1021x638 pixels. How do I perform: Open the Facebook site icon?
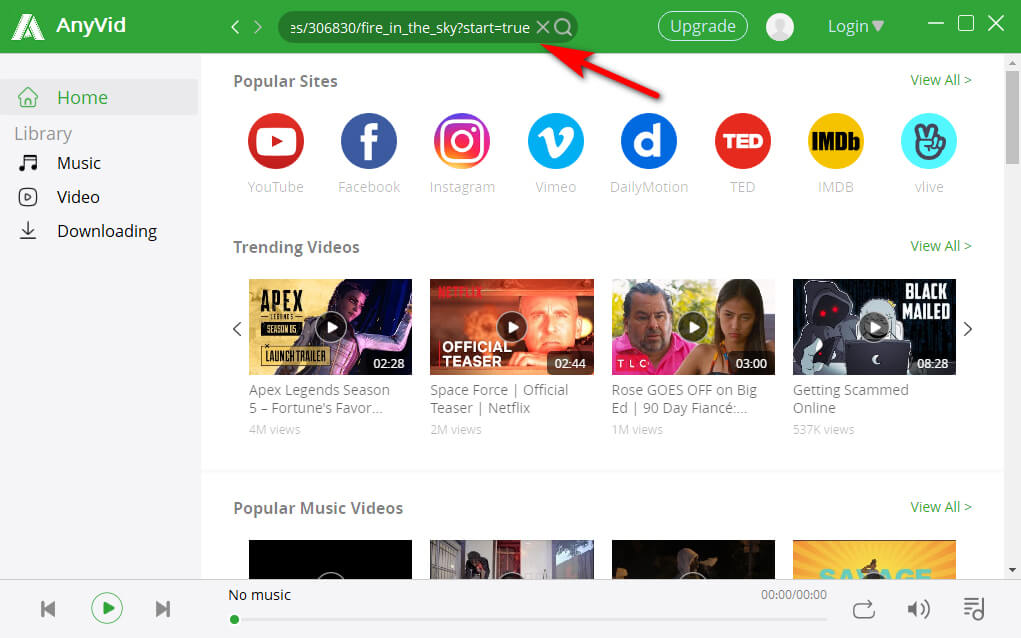pos(369,141)
